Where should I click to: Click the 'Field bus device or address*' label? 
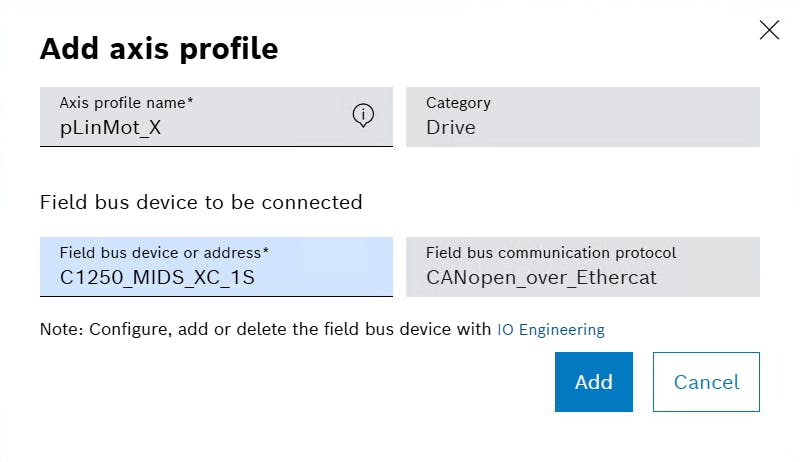coord(164,253)
